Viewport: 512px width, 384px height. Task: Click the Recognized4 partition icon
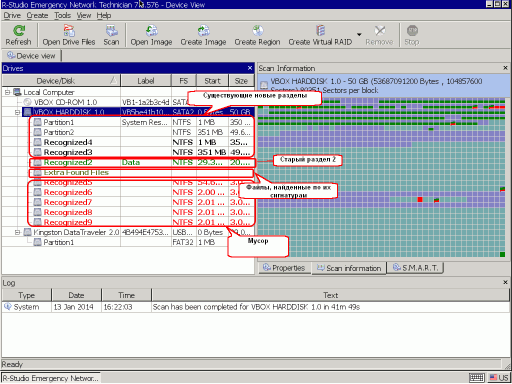[38, 142]
